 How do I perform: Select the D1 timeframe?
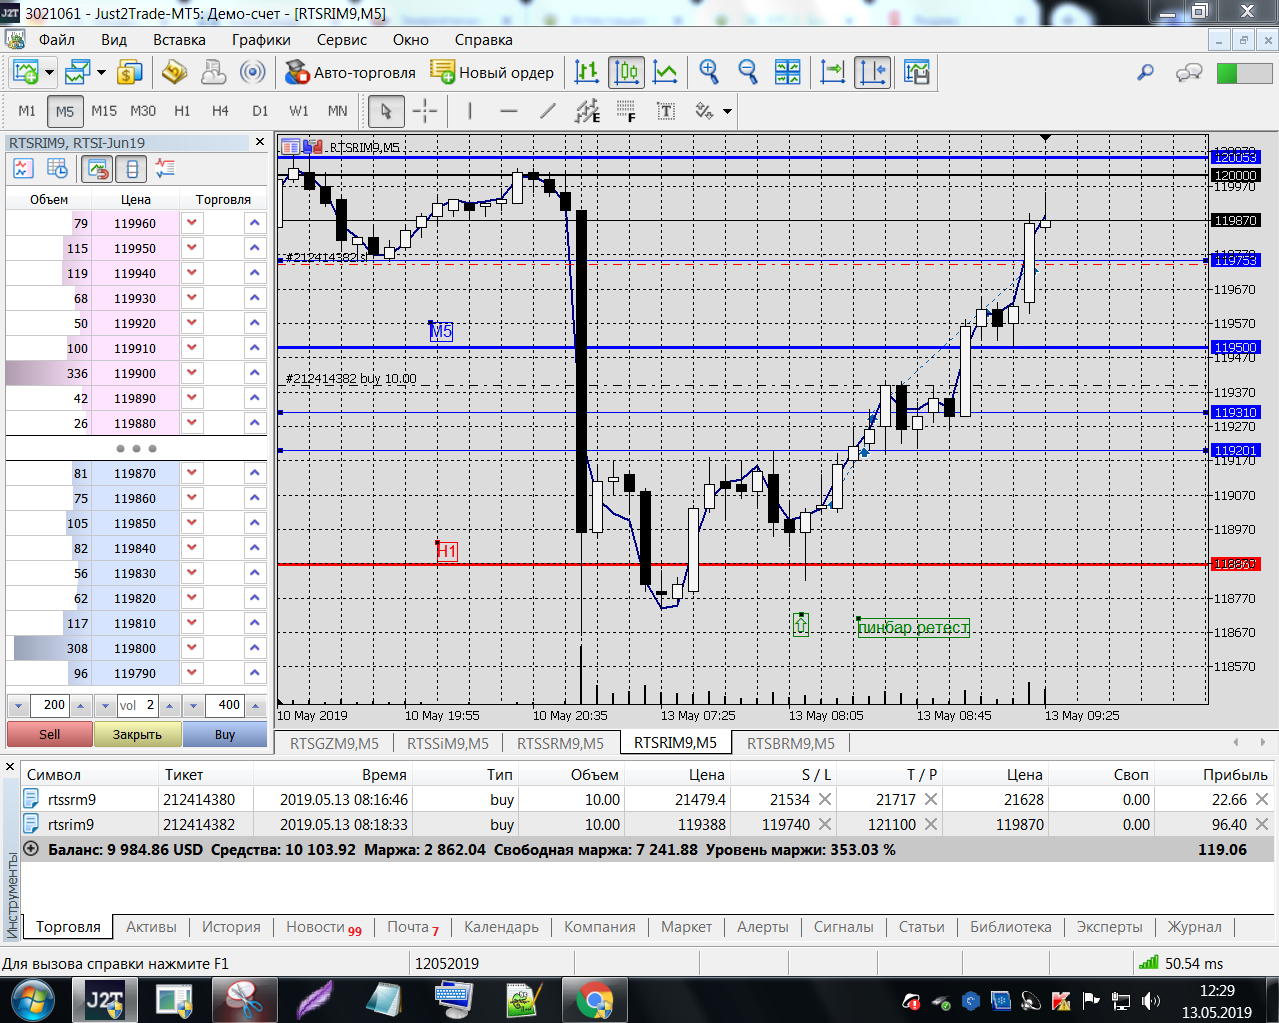pyautogui.click(x=260, y=111)
